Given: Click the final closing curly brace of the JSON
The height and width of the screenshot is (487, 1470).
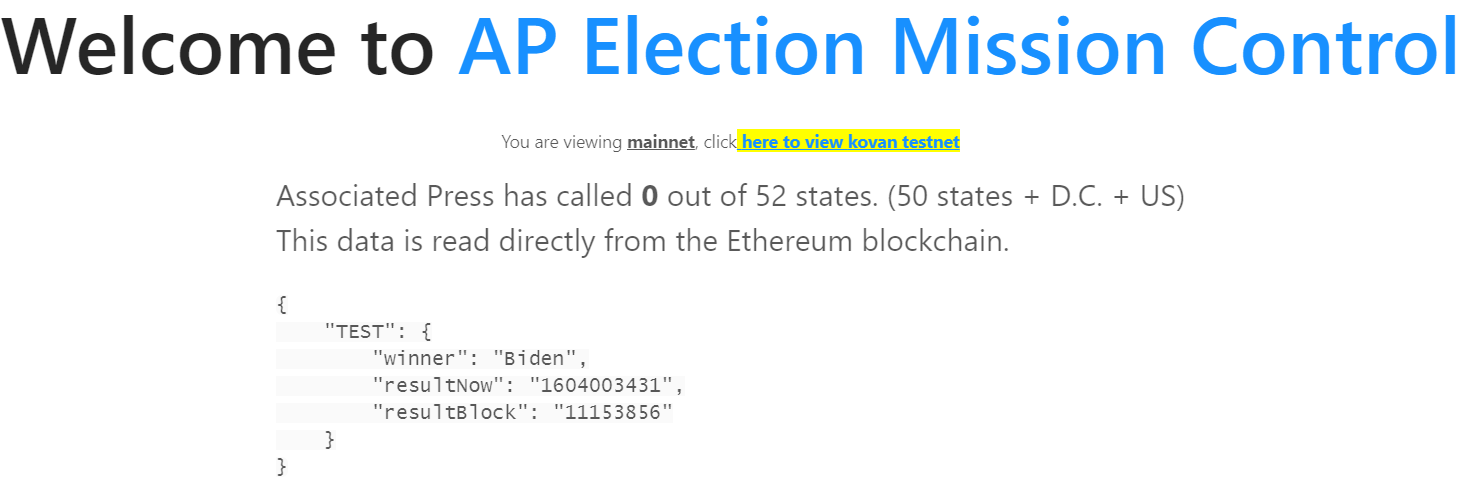Looking at the screenshot, I should click(282, 466).
